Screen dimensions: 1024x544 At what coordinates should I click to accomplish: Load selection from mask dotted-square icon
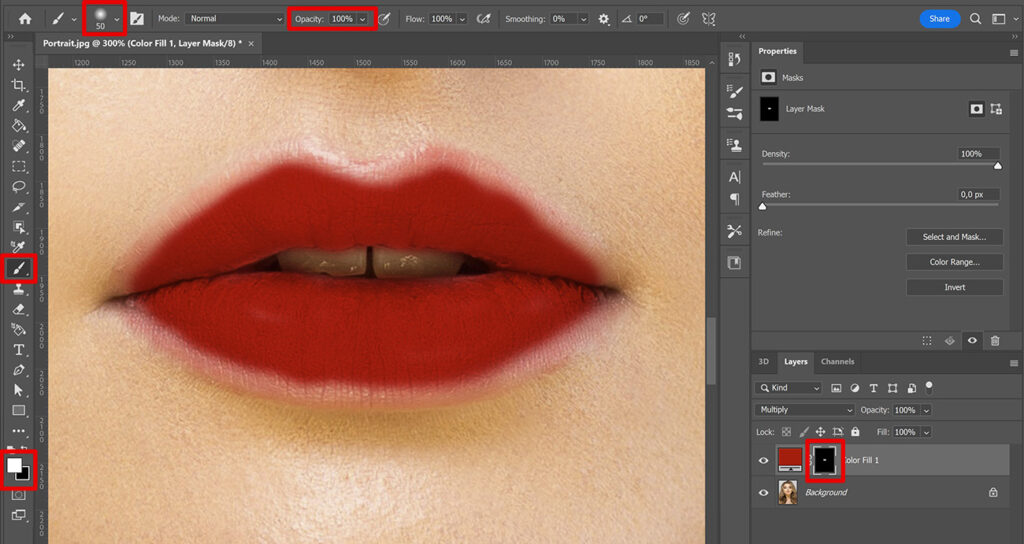pos(927,341)
